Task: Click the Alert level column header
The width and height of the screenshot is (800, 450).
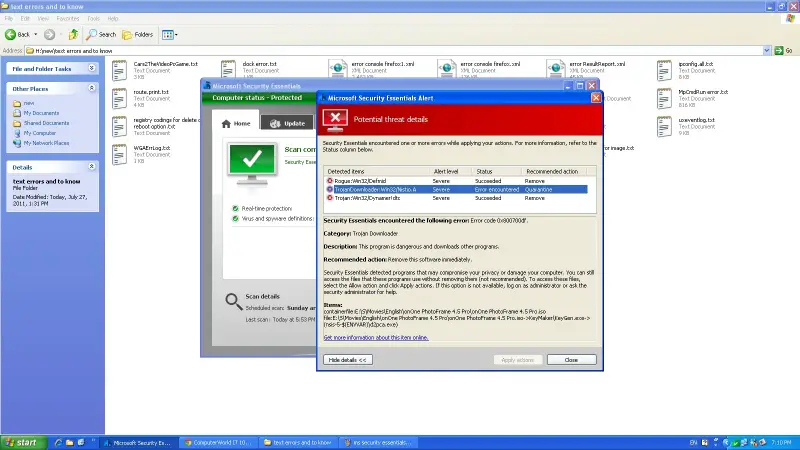Action: tap(451, 171)
